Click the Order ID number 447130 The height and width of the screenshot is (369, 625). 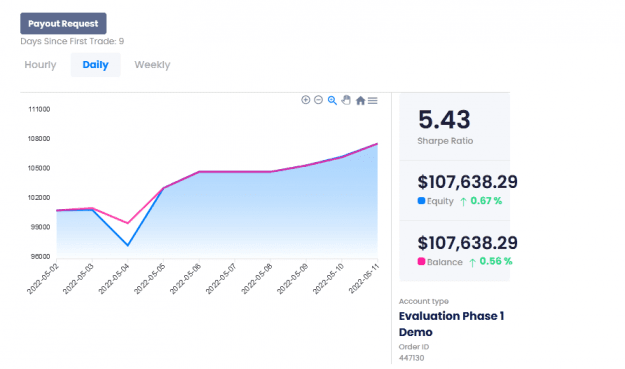[x=411, y=358]
